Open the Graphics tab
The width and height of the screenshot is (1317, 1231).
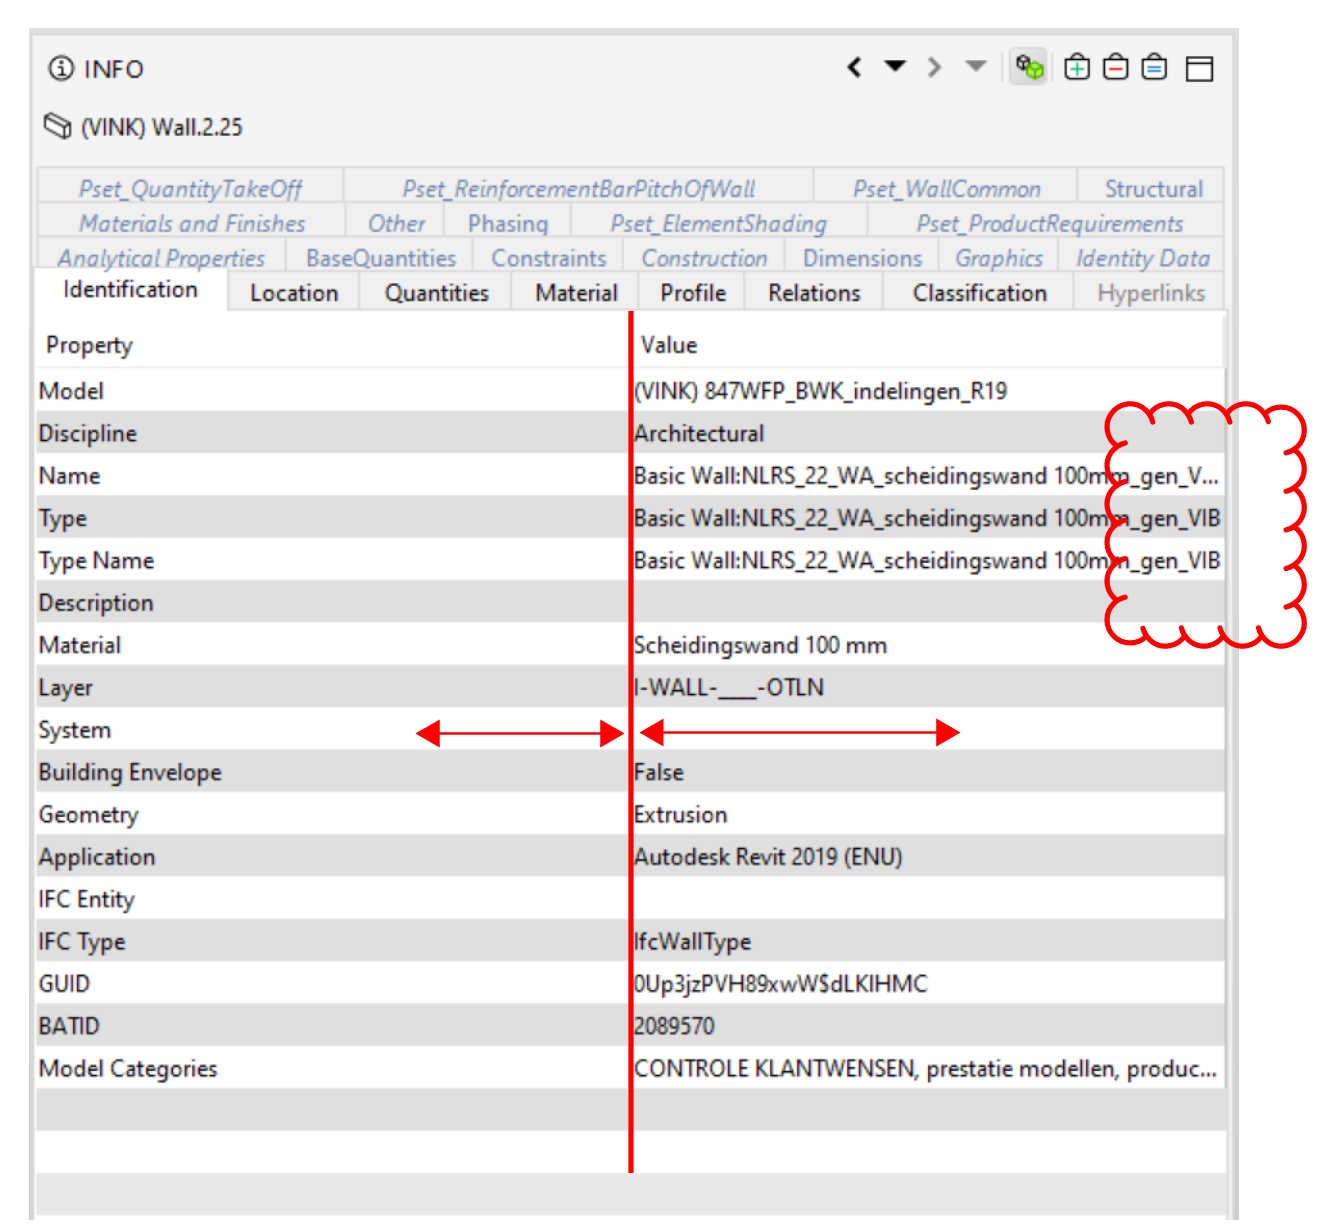[x=998, y=258]
